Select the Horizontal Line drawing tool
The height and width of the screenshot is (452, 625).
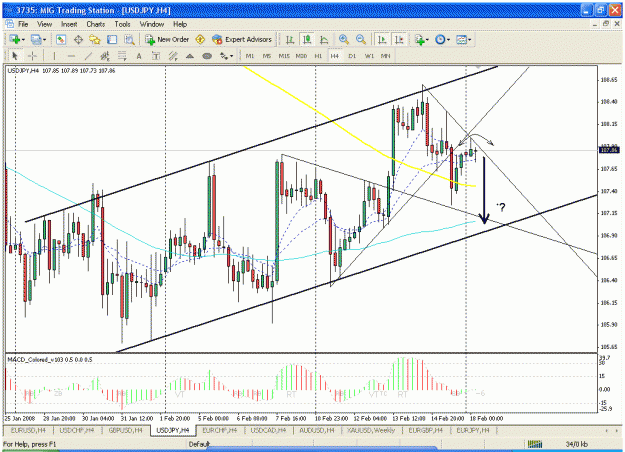coord(71,56)
